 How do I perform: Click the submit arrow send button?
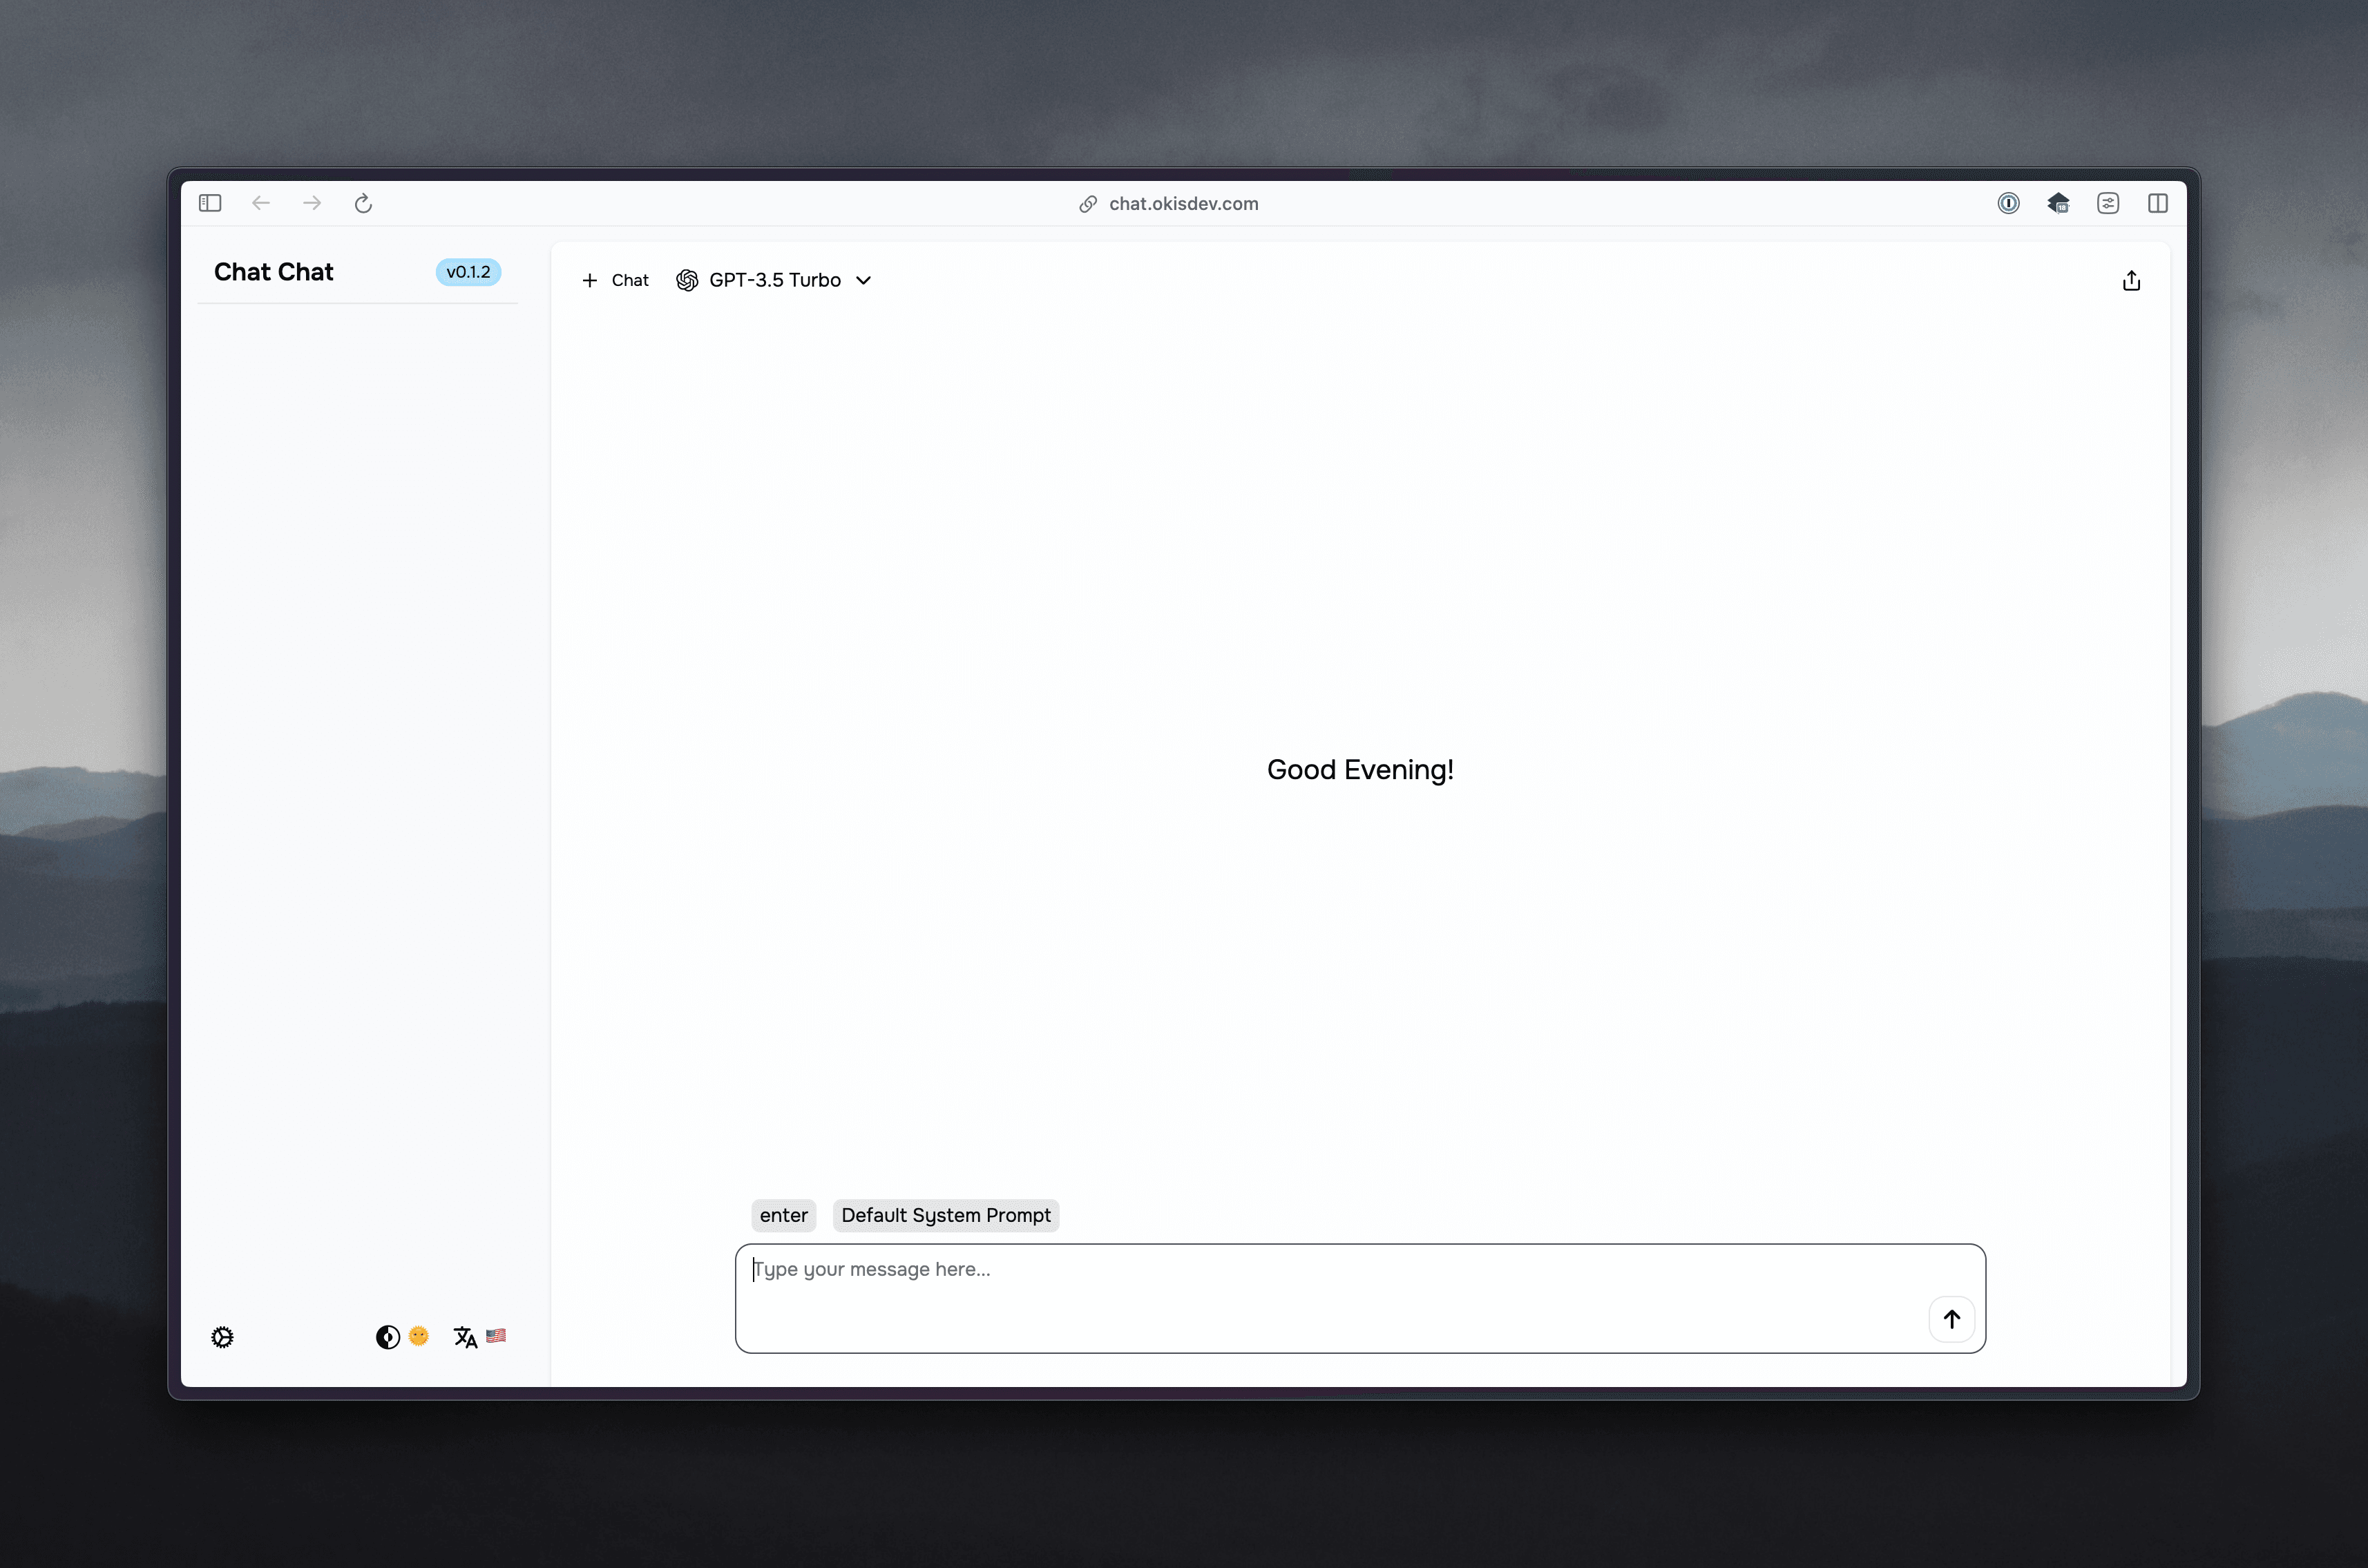point(1949,1318)
